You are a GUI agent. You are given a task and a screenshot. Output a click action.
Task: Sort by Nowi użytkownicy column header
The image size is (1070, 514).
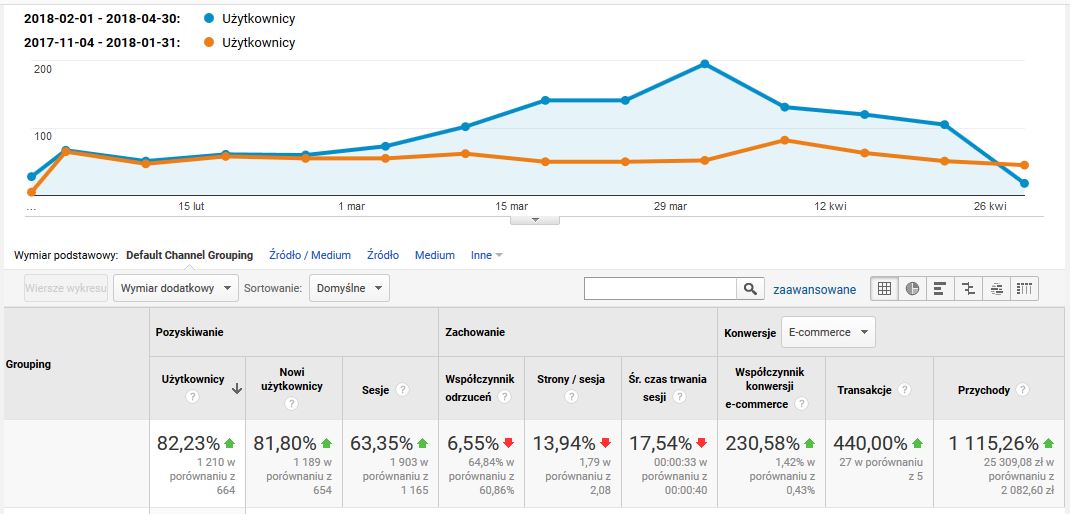point(292,379)
